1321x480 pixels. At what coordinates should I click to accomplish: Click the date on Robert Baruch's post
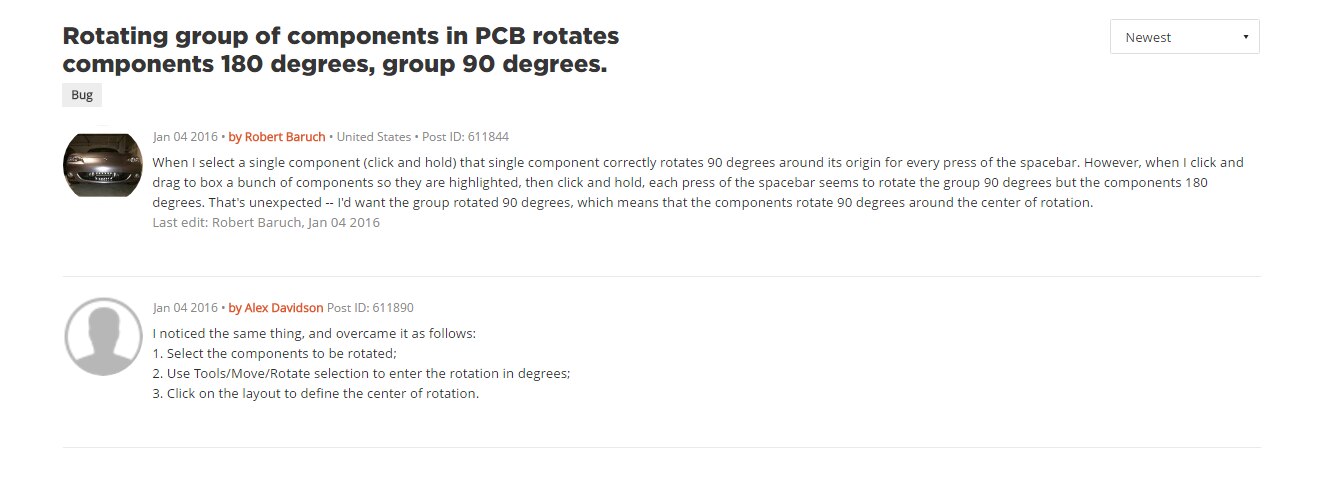pos(185,137)
